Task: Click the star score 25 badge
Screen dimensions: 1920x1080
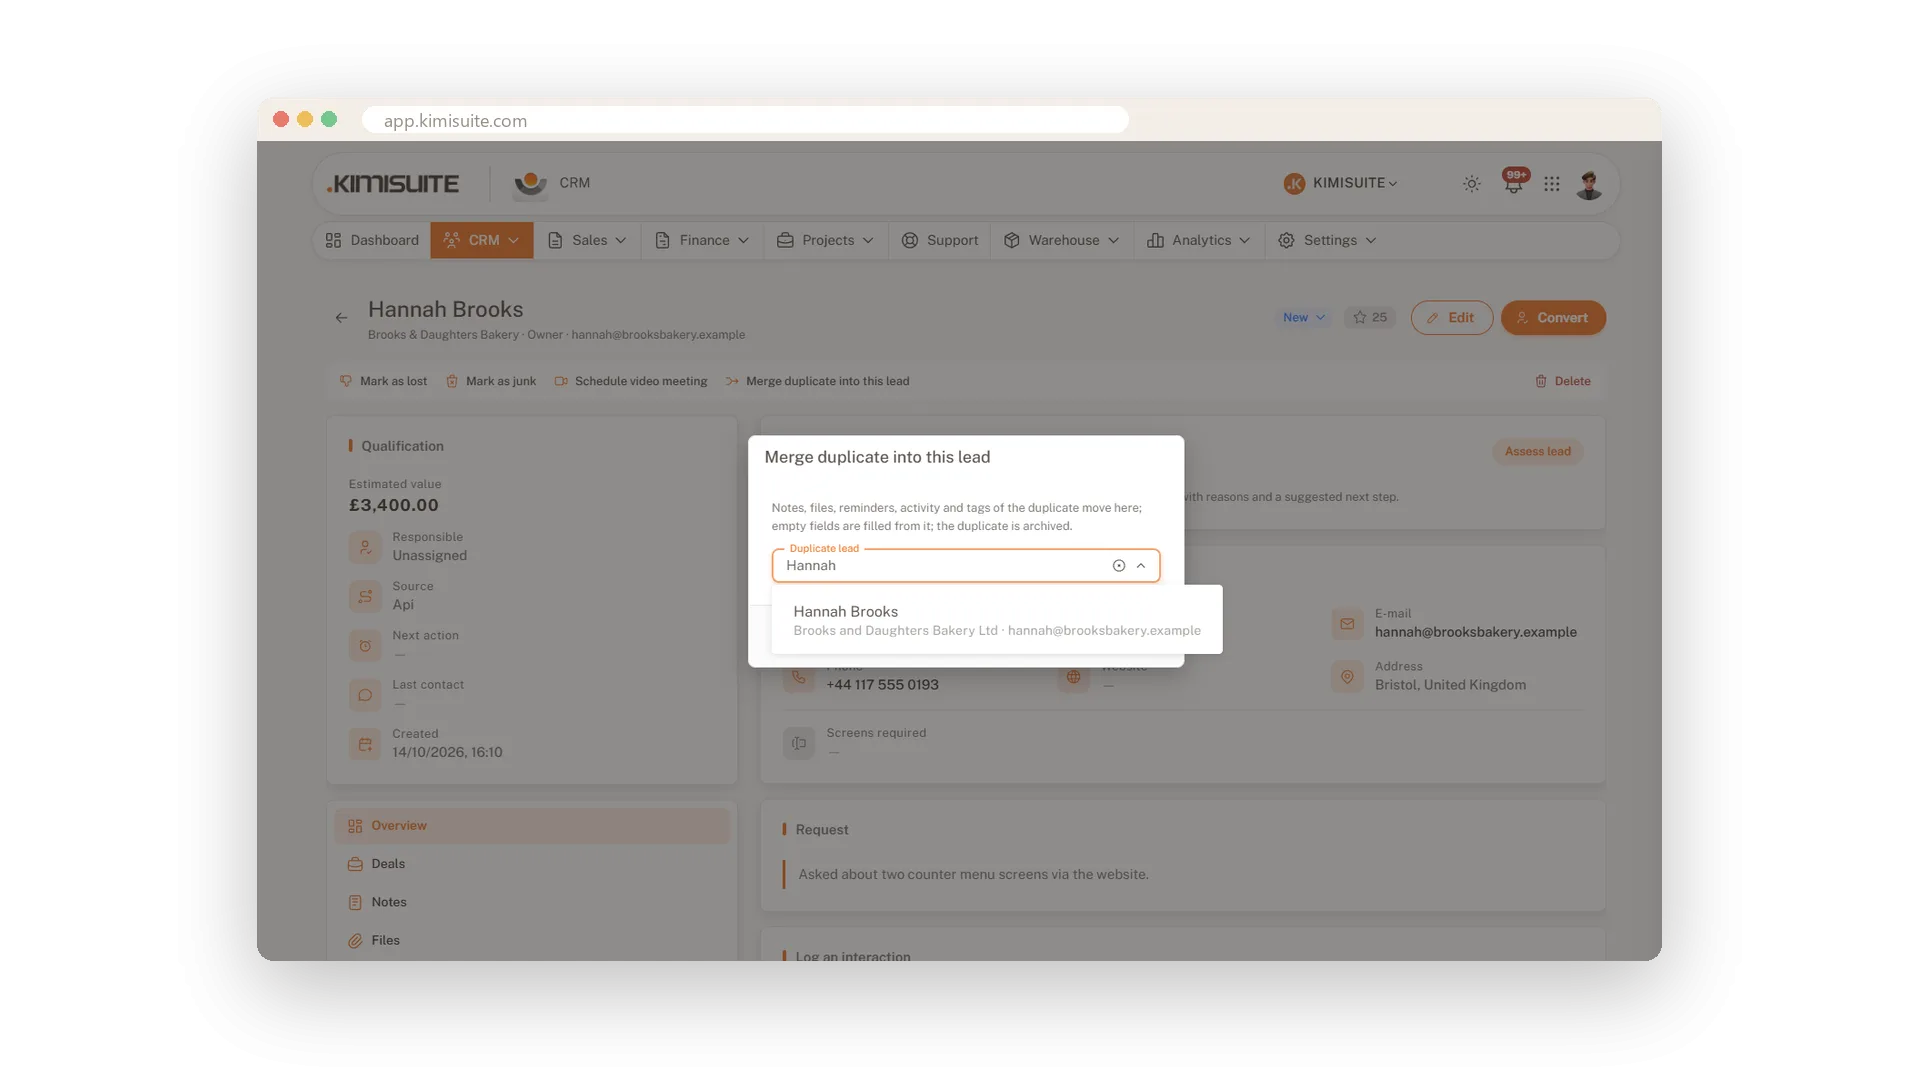Action: click(x=1369, y=318)
